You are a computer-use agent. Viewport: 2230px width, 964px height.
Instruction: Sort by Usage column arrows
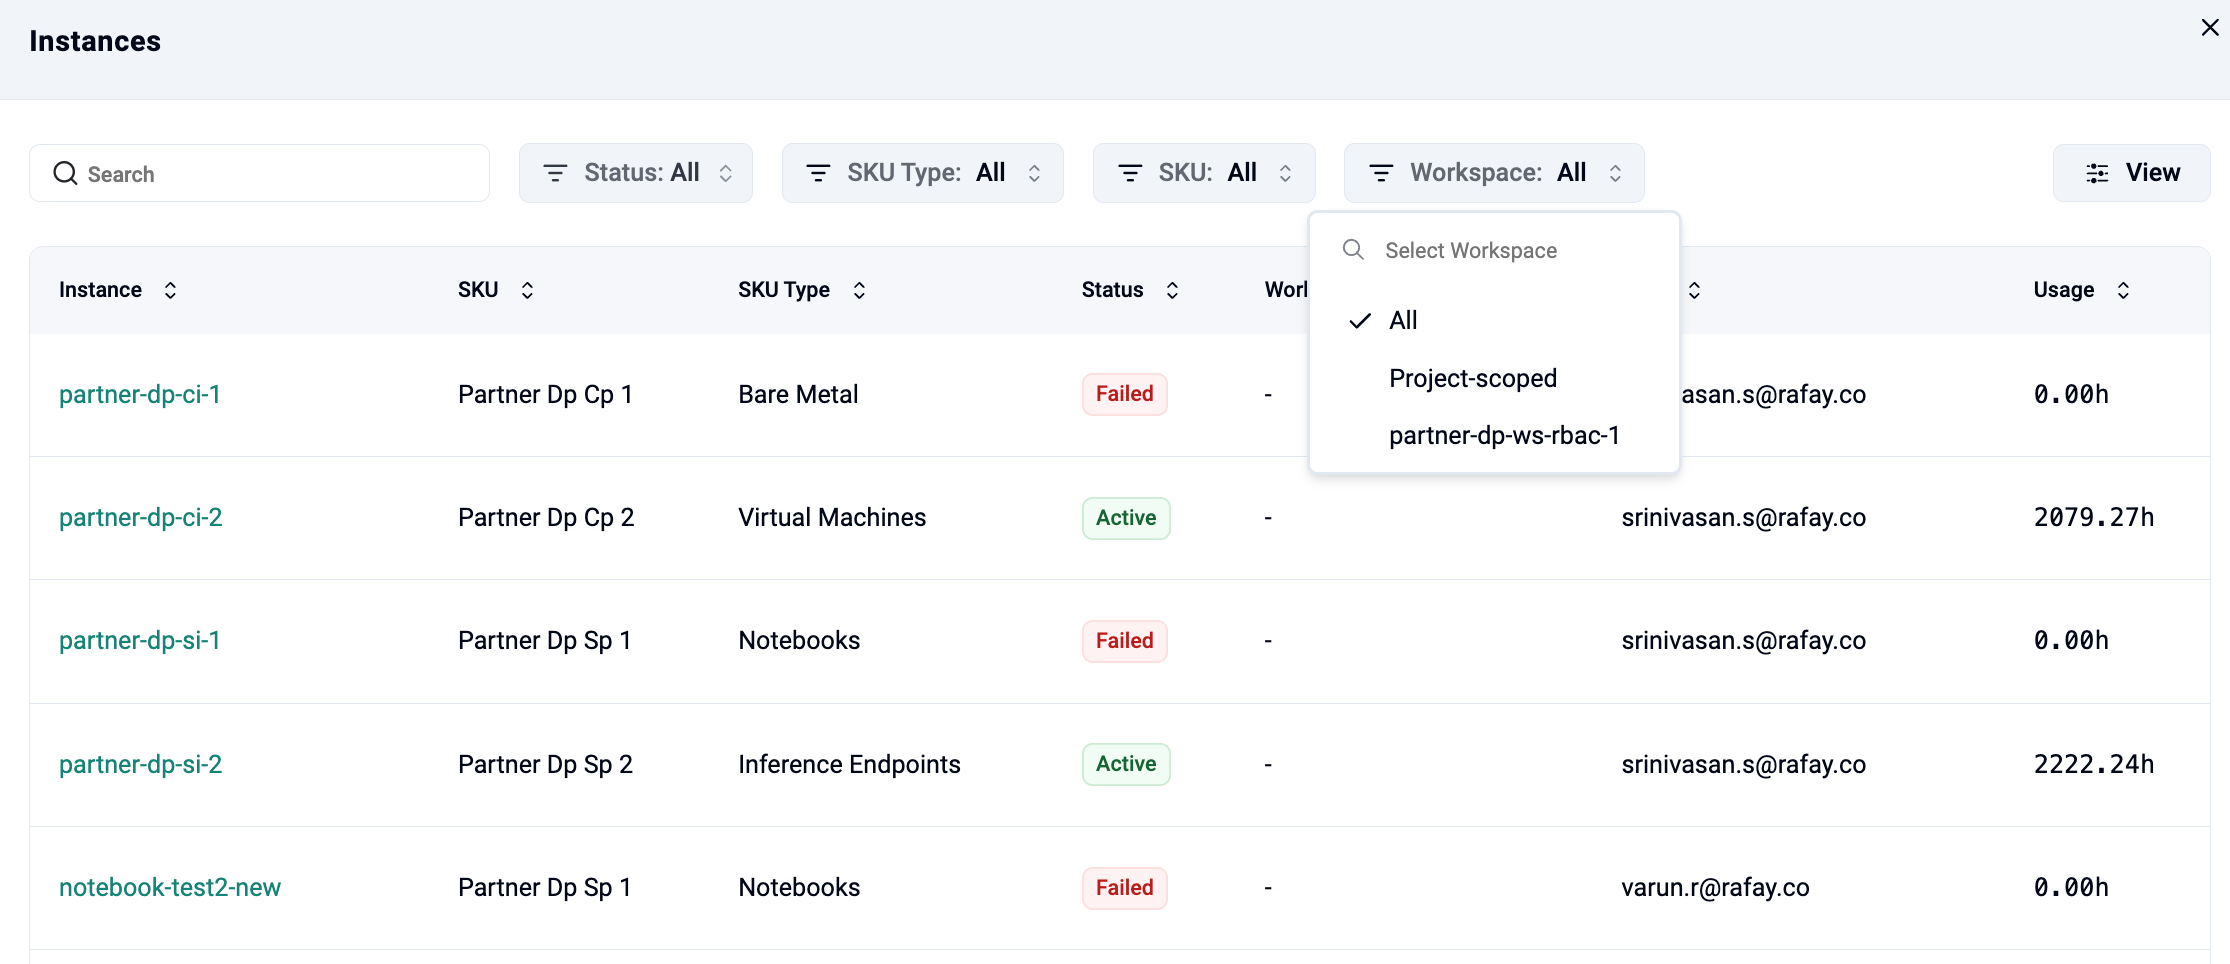pyautogui.click(x=2123, y=290)
